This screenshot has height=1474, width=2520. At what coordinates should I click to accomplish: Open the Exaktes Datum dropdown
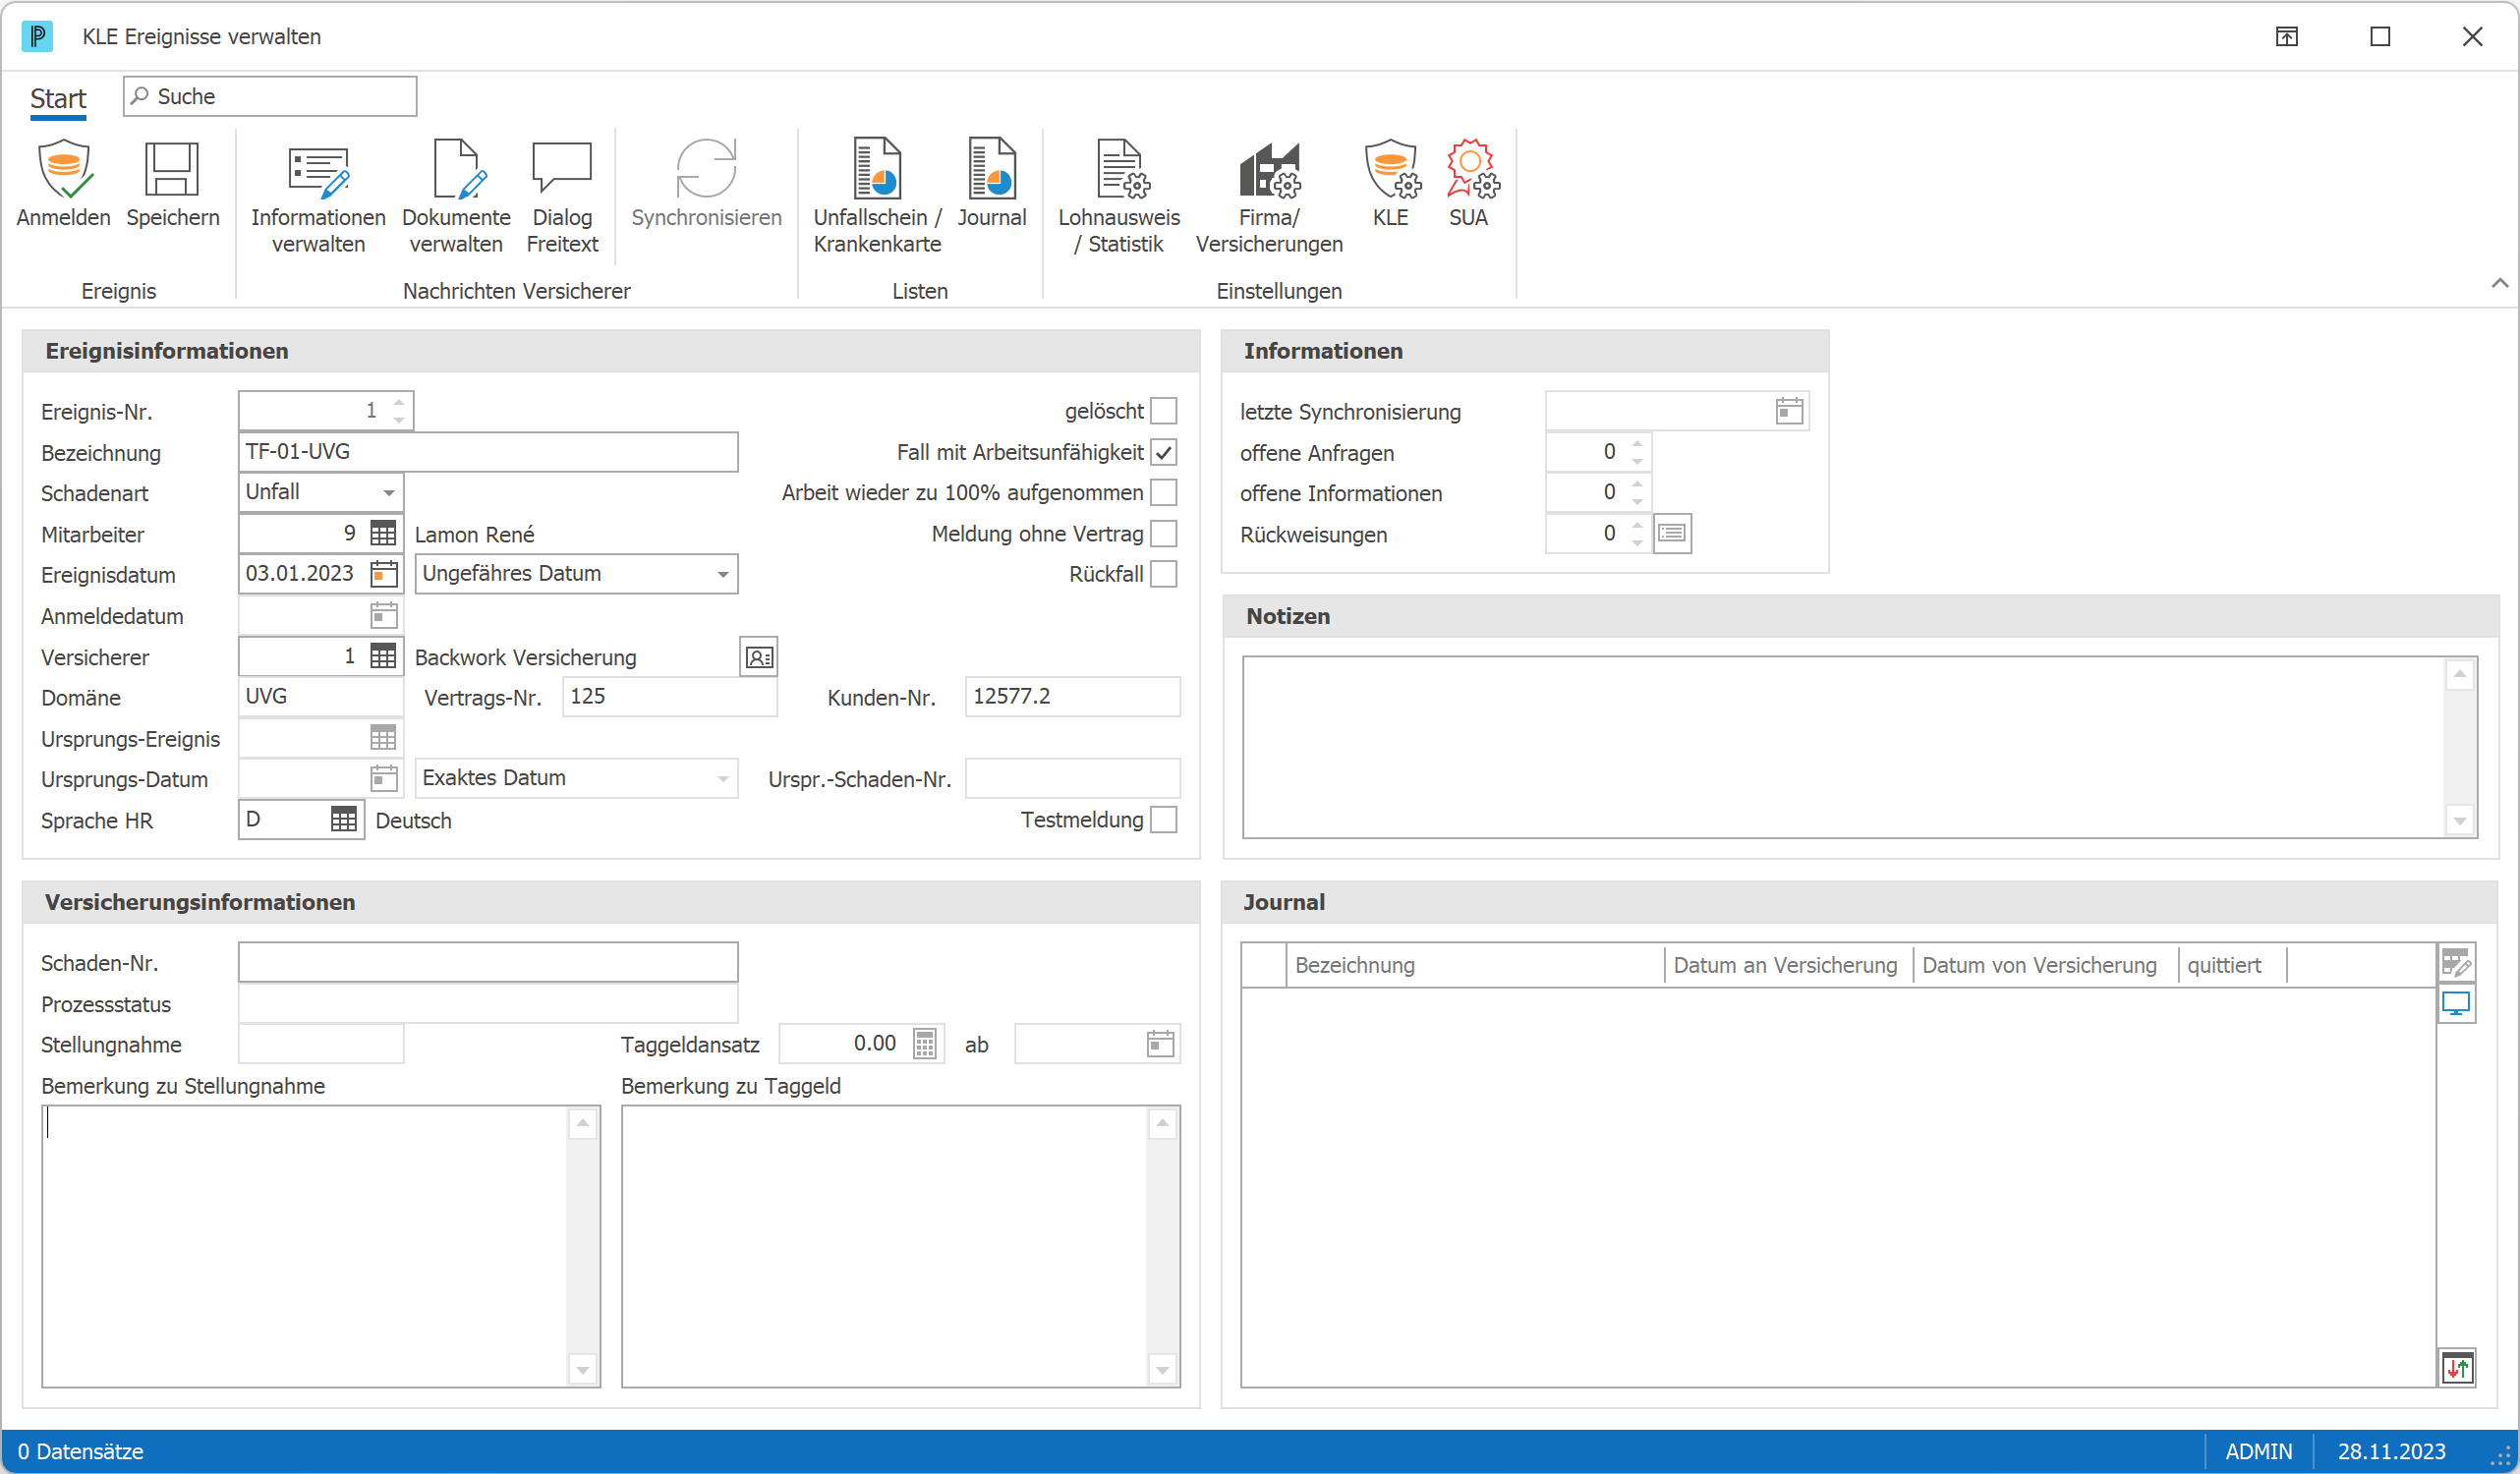click(x=722, y=778)
